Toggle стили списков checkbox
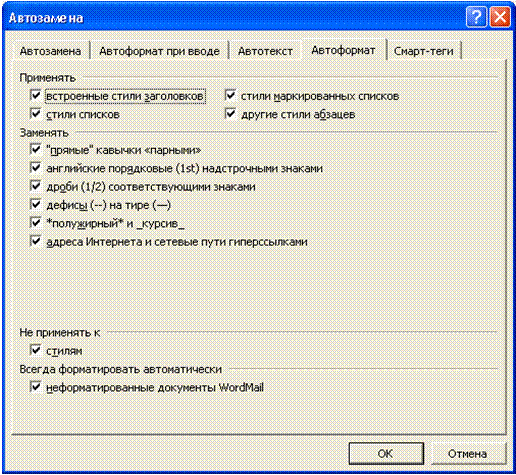The height and width of the screenshot is (475, 516). (36, 114)
